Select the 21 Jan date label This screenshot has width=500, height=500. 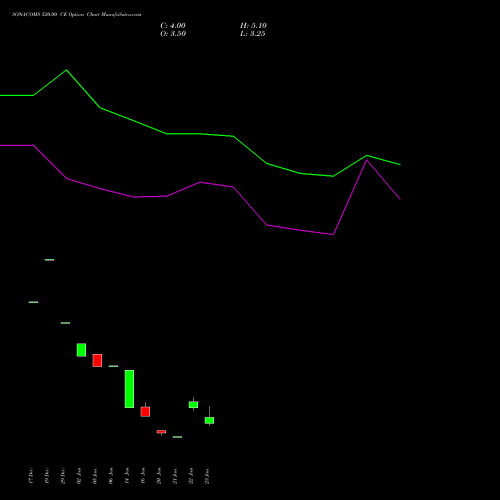click(x=175, y=476)
